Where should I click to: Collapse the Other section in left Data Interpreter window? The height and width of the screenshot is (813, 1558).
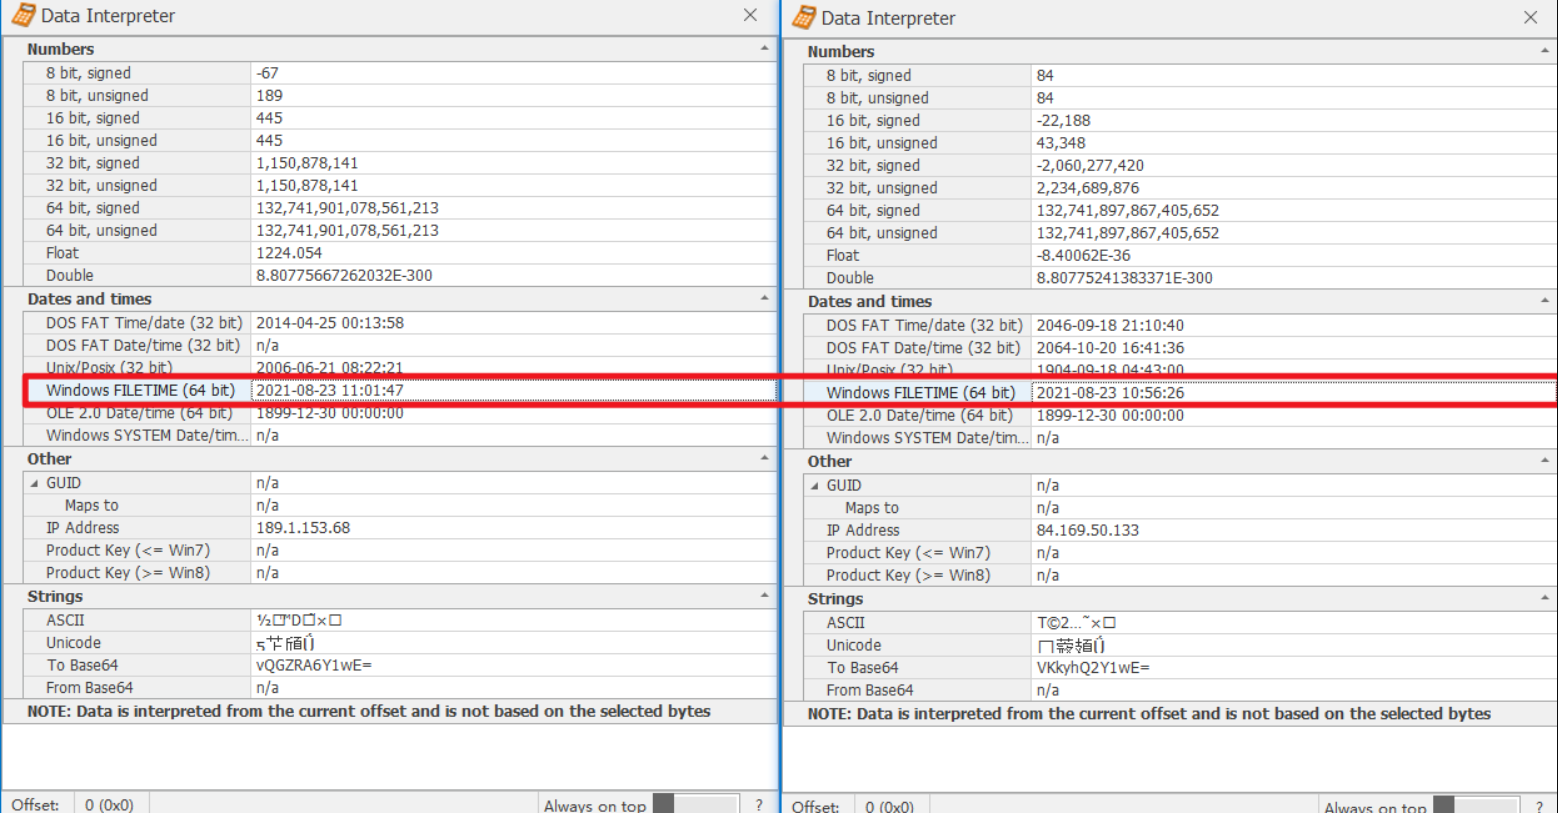click(x=764, y=458)
